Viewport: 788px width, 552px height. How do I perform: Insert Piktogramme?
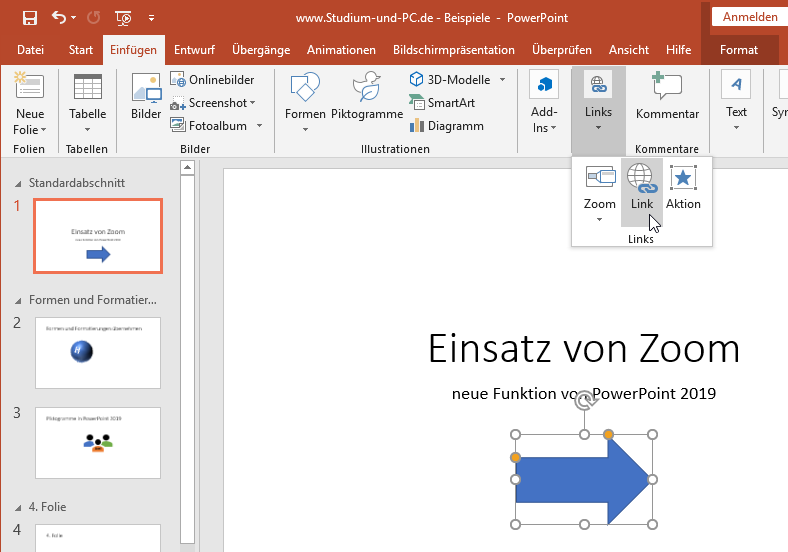point(367,96)
